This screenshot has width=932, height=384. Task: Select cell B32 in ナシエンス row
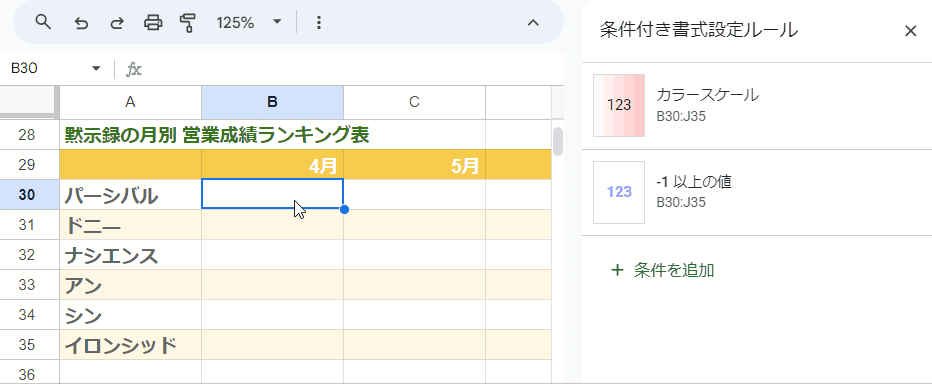[x=272, y=254]
